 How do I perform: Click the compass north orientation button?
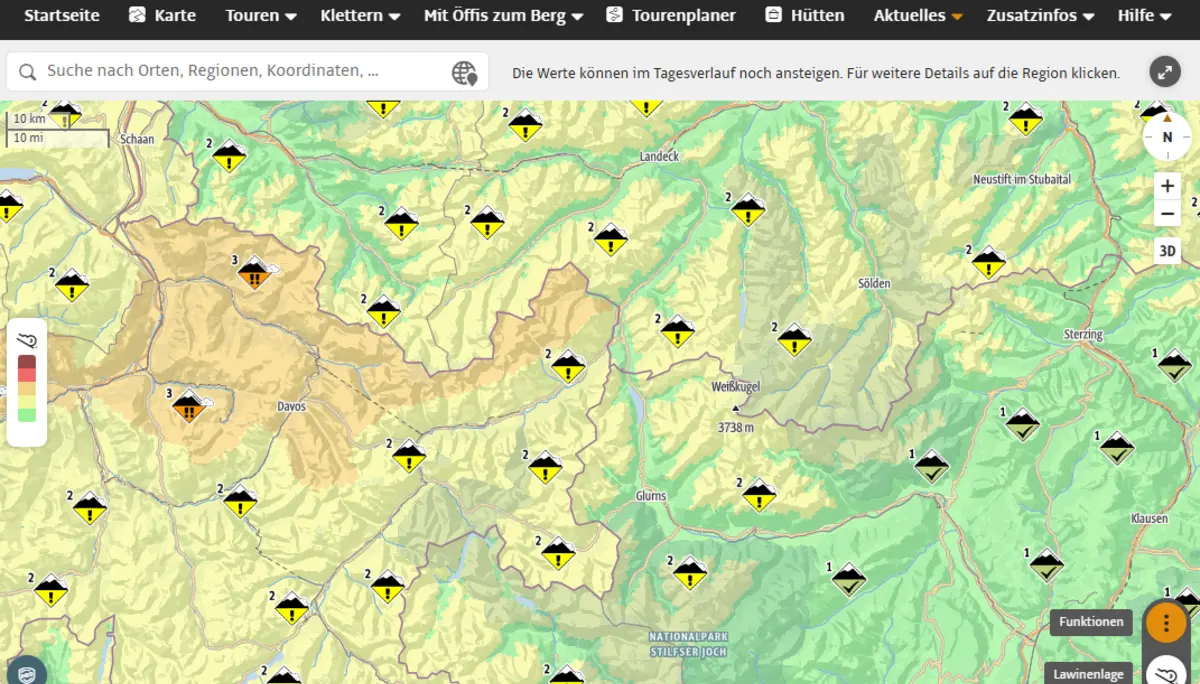[x=1167, y=137]
